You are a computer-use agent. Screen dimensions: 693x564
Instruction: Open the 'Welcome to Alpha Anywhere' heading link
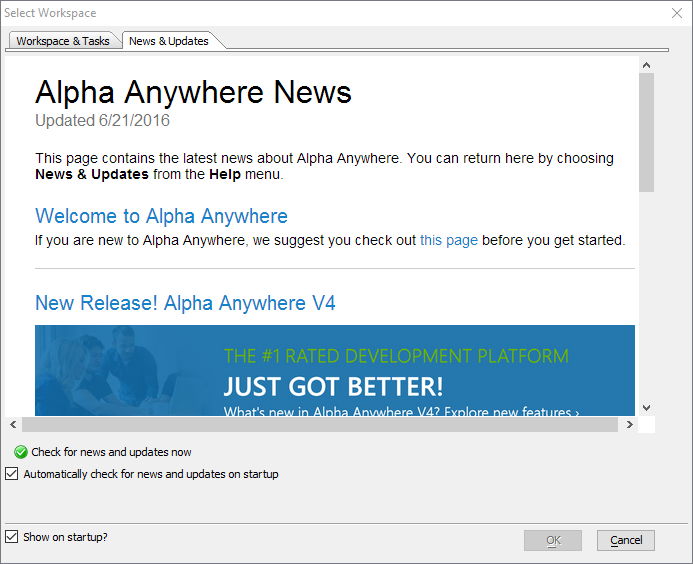(x=161, y=216)
